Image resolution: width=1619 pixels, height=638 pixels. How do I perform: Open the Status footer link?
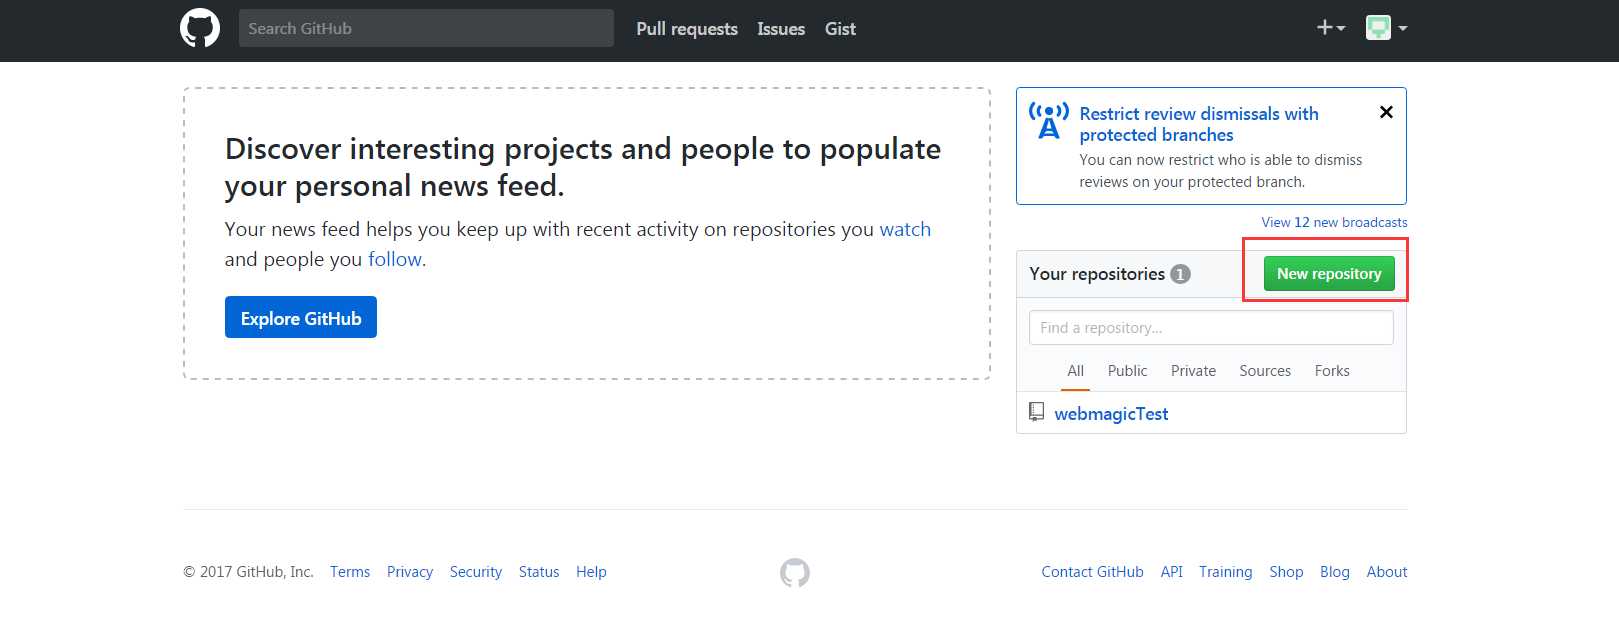tap(539, 572)
